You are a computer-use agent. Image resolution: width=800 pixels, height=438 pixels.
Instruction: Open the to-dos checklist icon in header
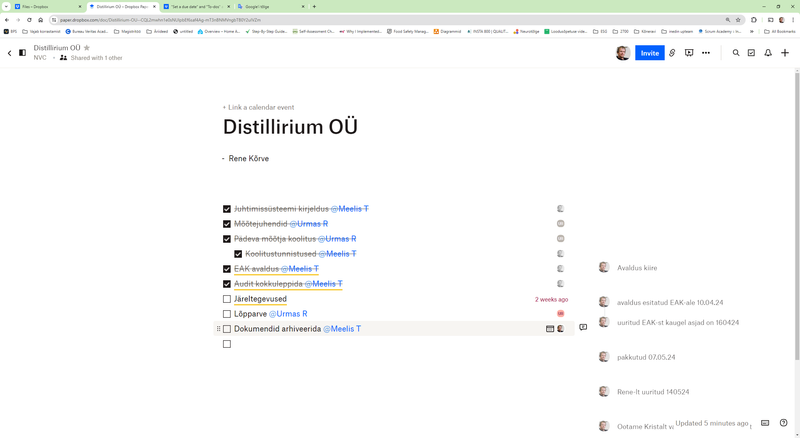752,53
